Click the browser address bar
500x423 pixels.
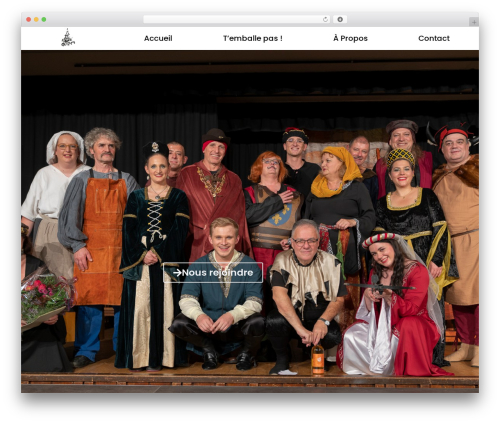[236, 20]
